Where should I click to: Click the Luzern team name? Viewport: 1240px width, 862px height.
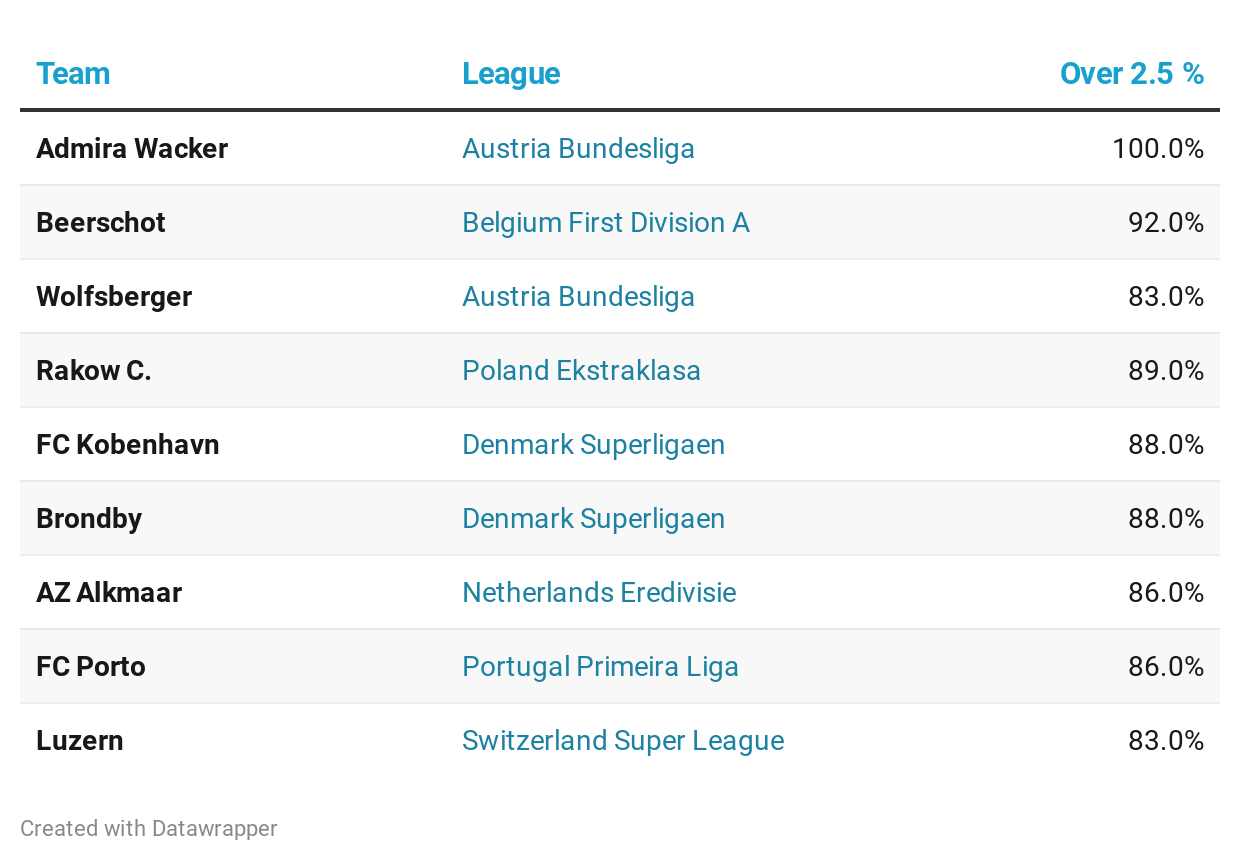coord(80,740)
